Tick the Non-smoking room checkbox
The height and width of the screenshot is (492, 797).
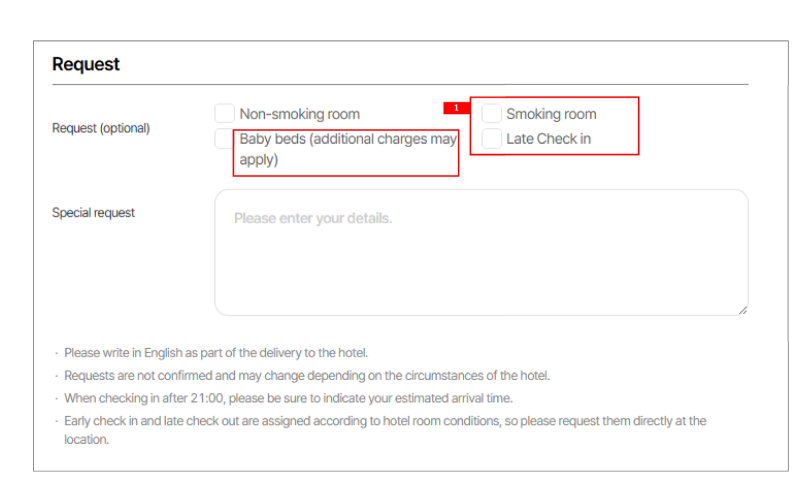225,114
